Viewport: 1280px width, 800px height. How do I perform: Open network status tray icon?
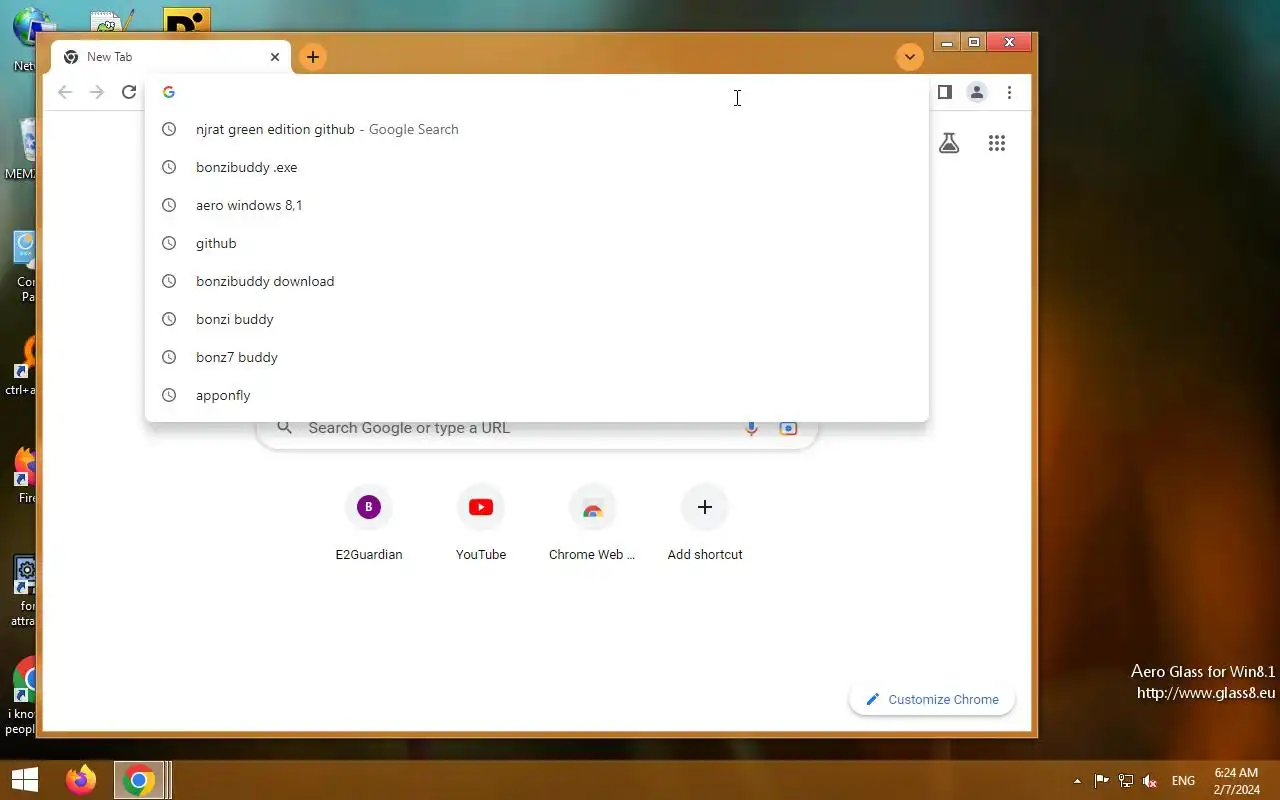tap(1126, 781)
